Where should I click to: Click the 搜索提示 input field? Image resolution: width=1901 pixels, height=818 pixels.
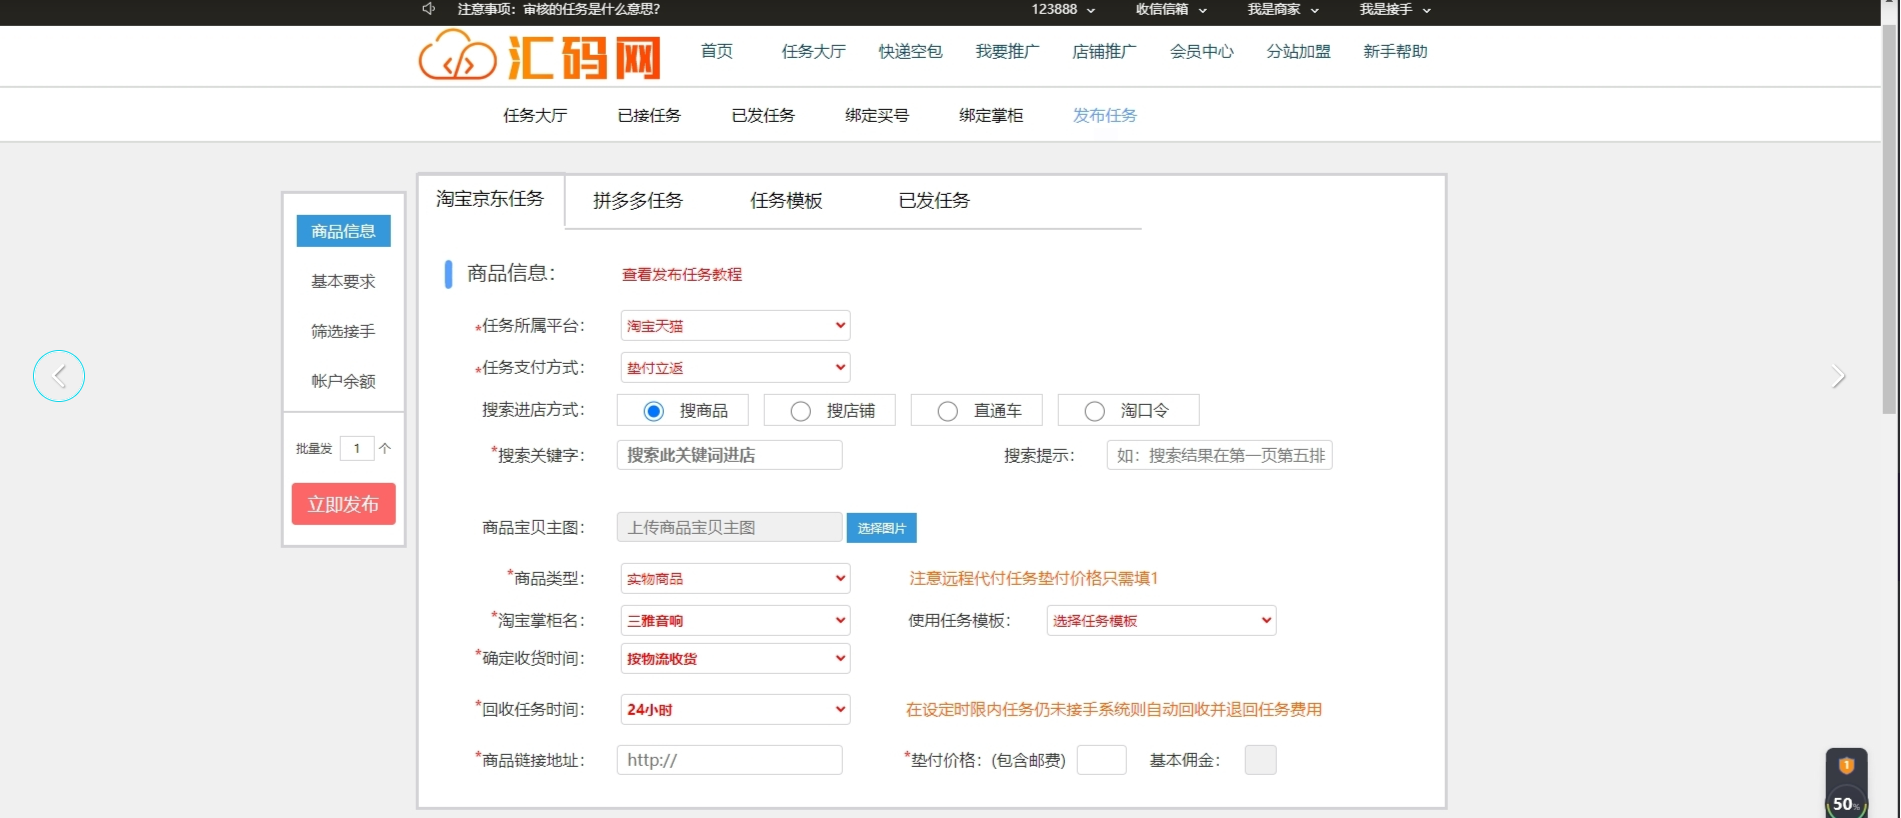click(x=1219, y=456)
